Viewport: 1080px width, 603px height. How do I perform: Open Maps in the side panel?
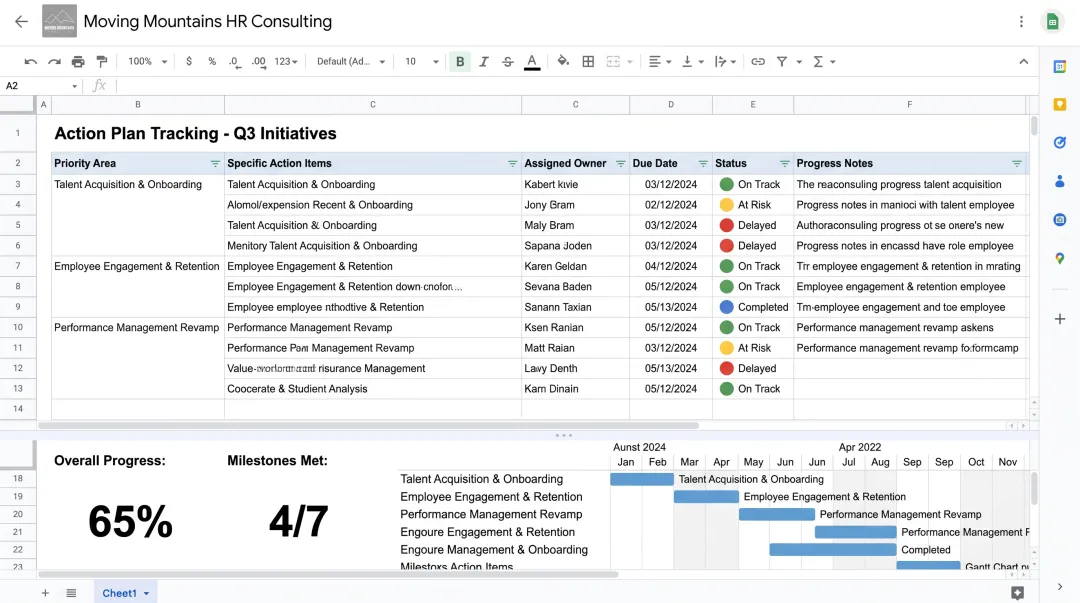pos(1060,258)
